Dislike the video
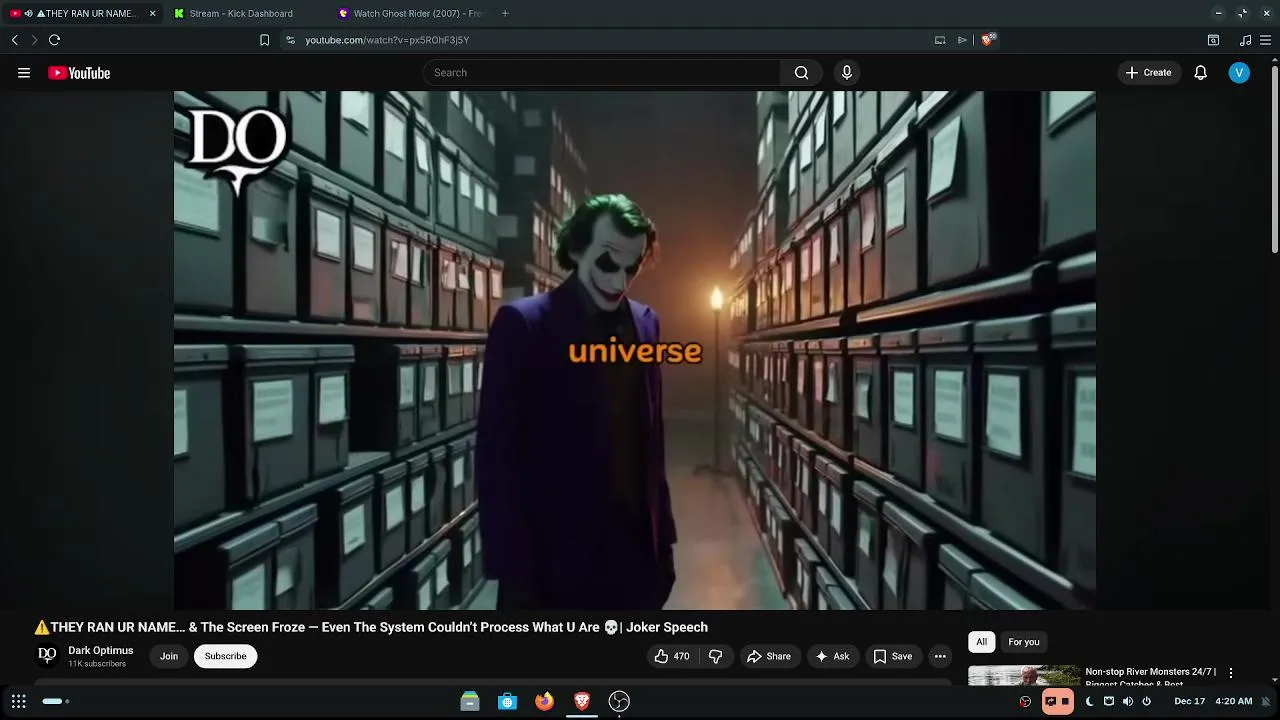This screenshot has height=720, width=1280. [x=715, y=656]
